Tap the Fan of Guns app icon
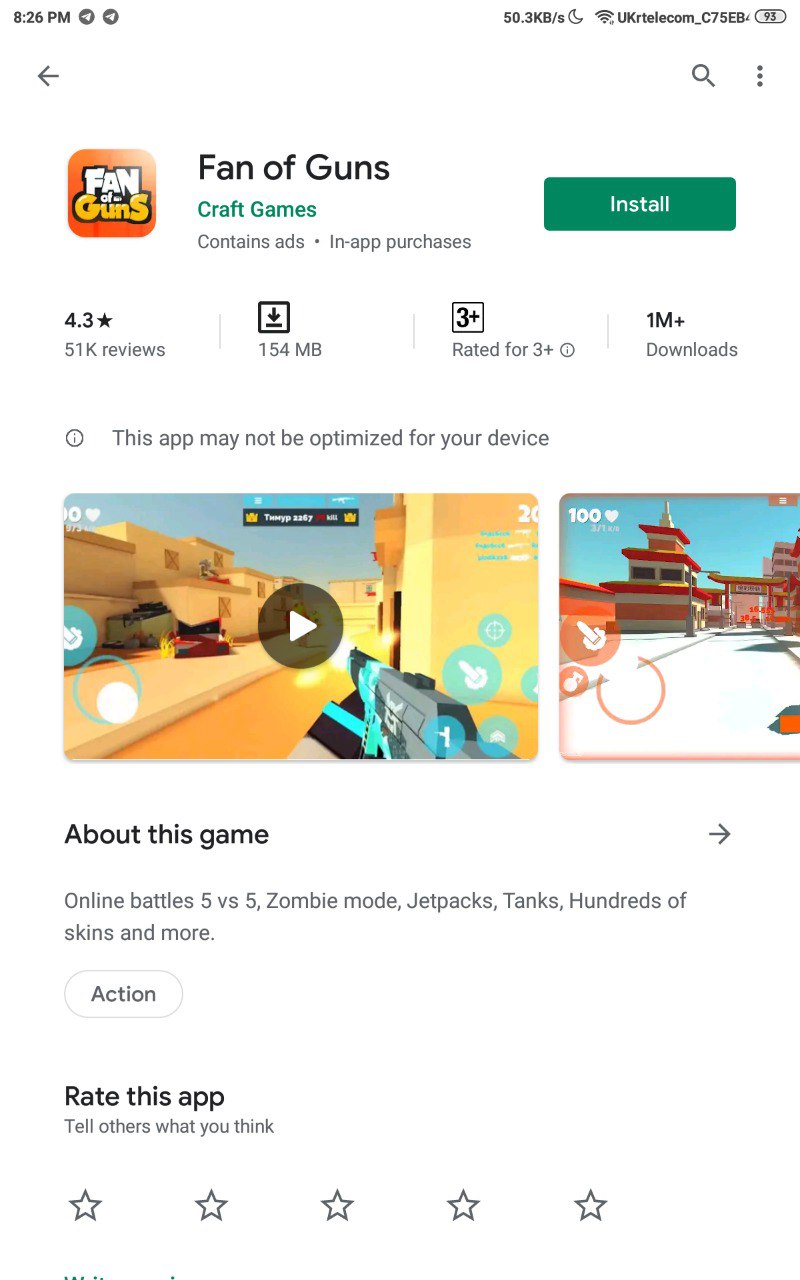The height and width of the screenshot is (1280, 800). point(112,193)
